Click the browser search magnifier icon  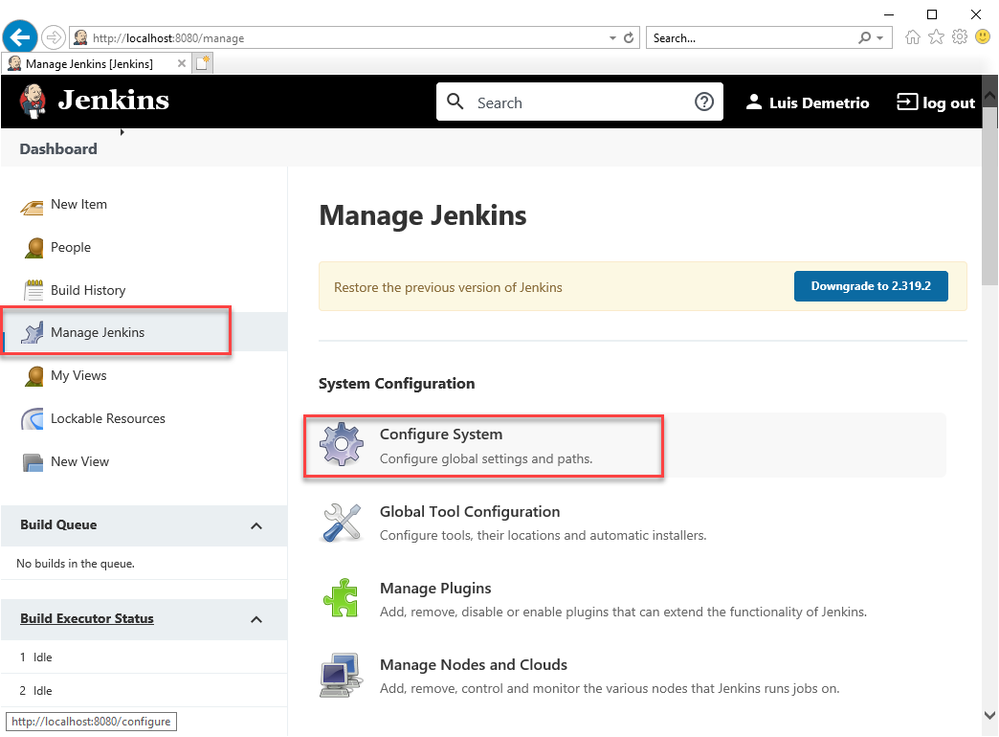(x=865, y=38)
